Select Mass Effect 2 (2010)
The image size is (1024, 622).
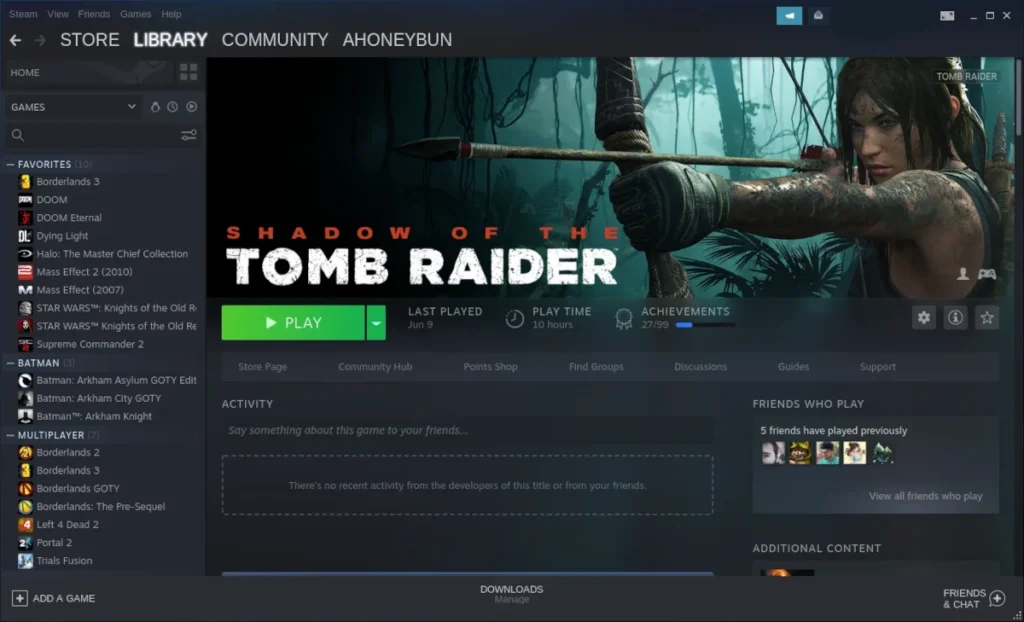pyautogui.click(x=84, y=272)
